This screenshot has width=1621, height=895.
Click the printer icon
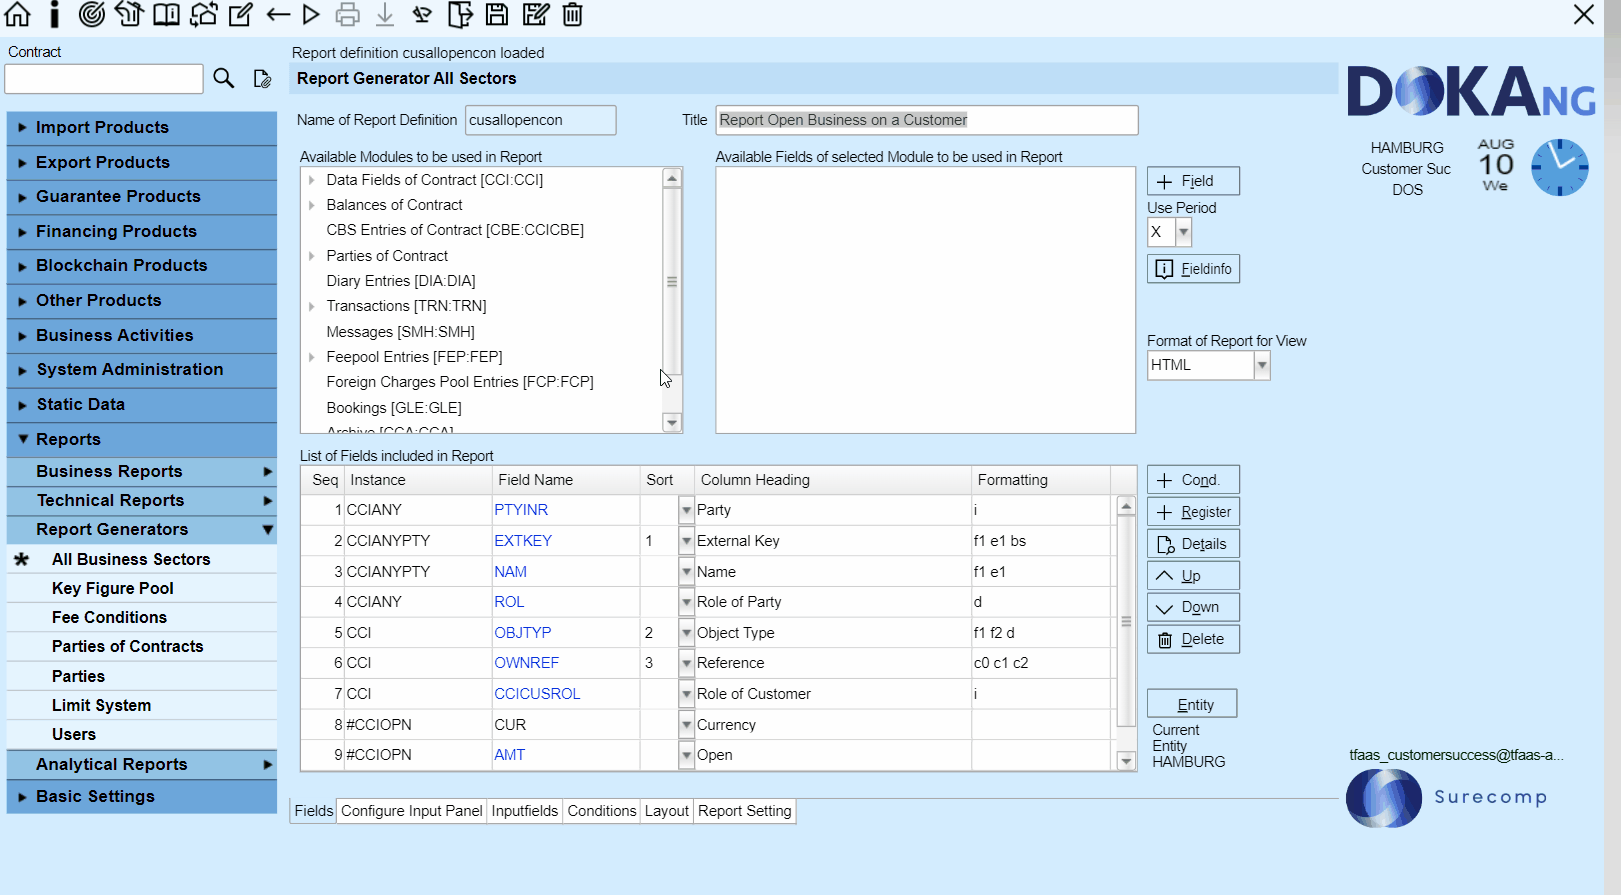pyautogui.click(x=347, y=14)
